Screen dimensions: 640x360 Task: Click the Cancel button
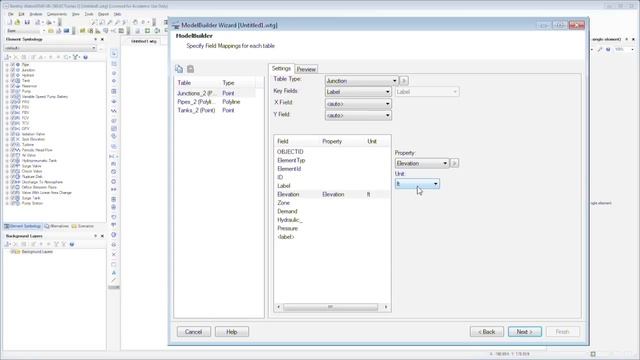click(193, 332)
